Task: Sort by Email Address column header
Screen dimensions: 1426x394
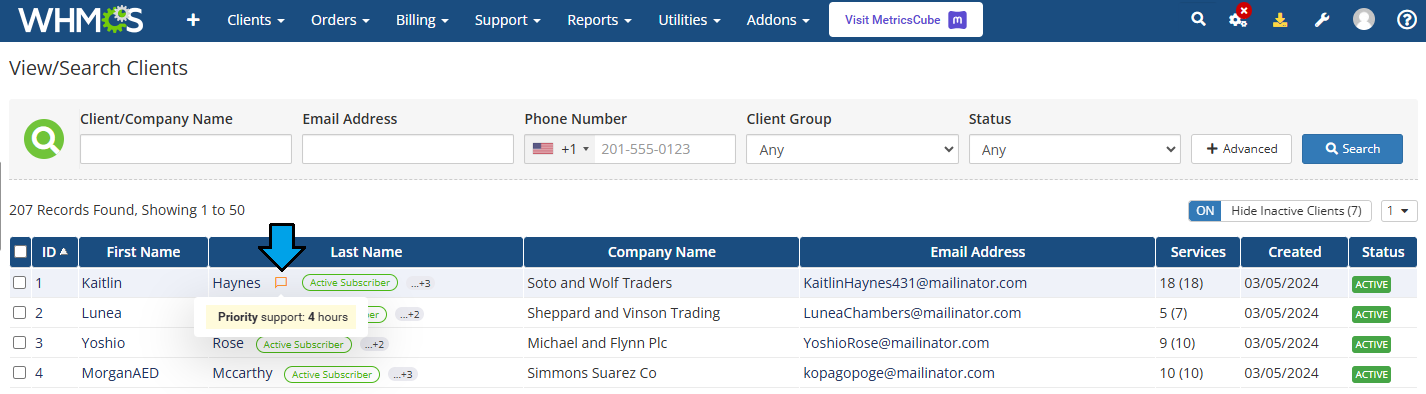Action: (977, 252)
